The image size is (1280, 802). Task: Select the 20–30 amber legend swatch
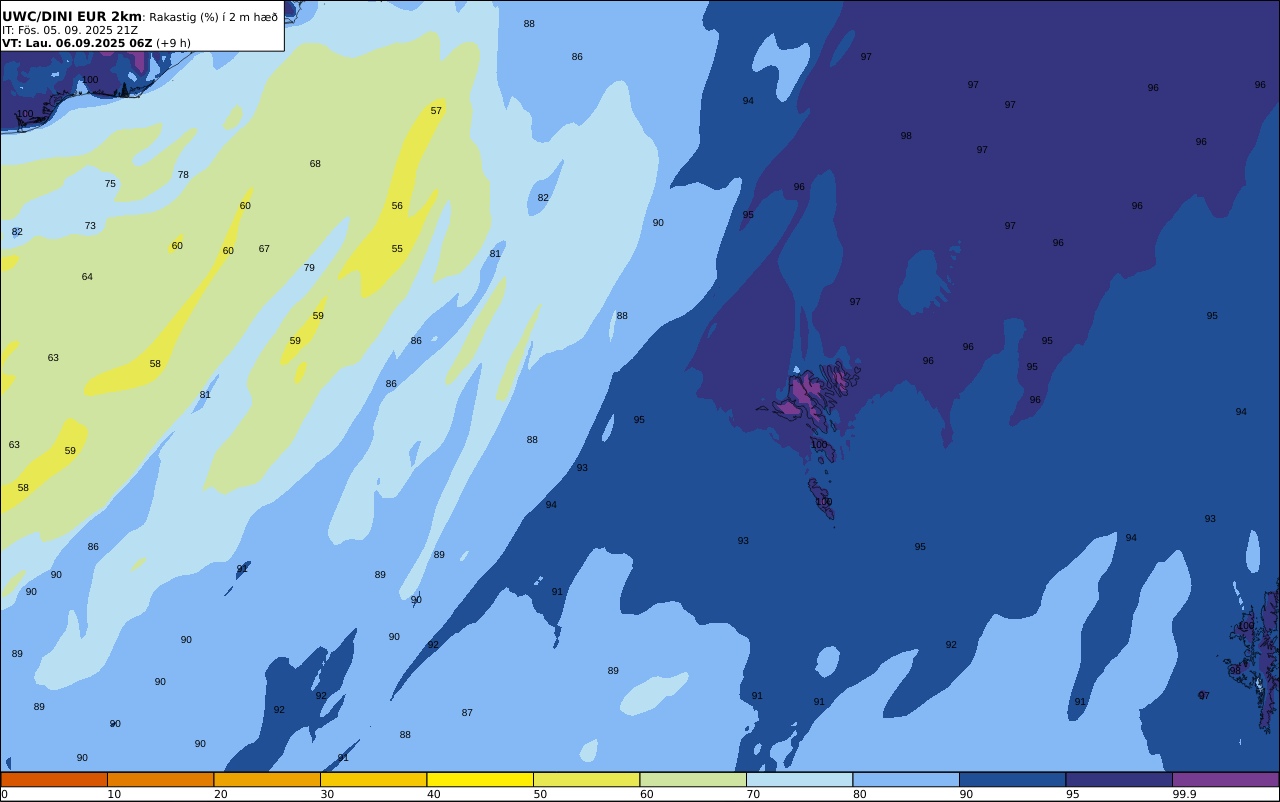(x=267, y=779)
